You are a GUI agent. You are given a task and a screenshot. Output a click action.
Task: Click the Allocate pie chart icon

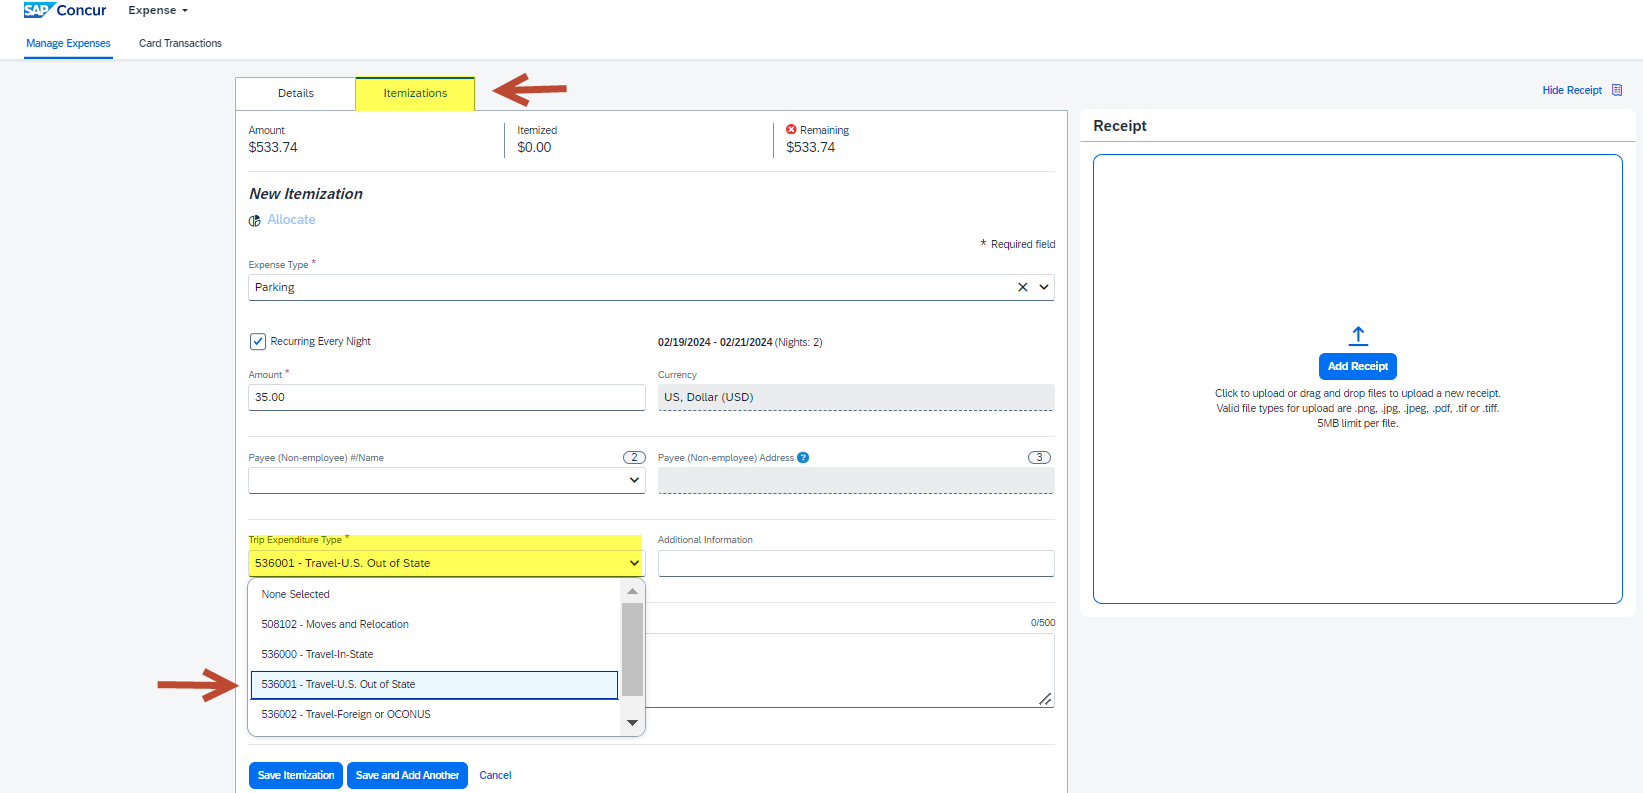coord(255,221)
